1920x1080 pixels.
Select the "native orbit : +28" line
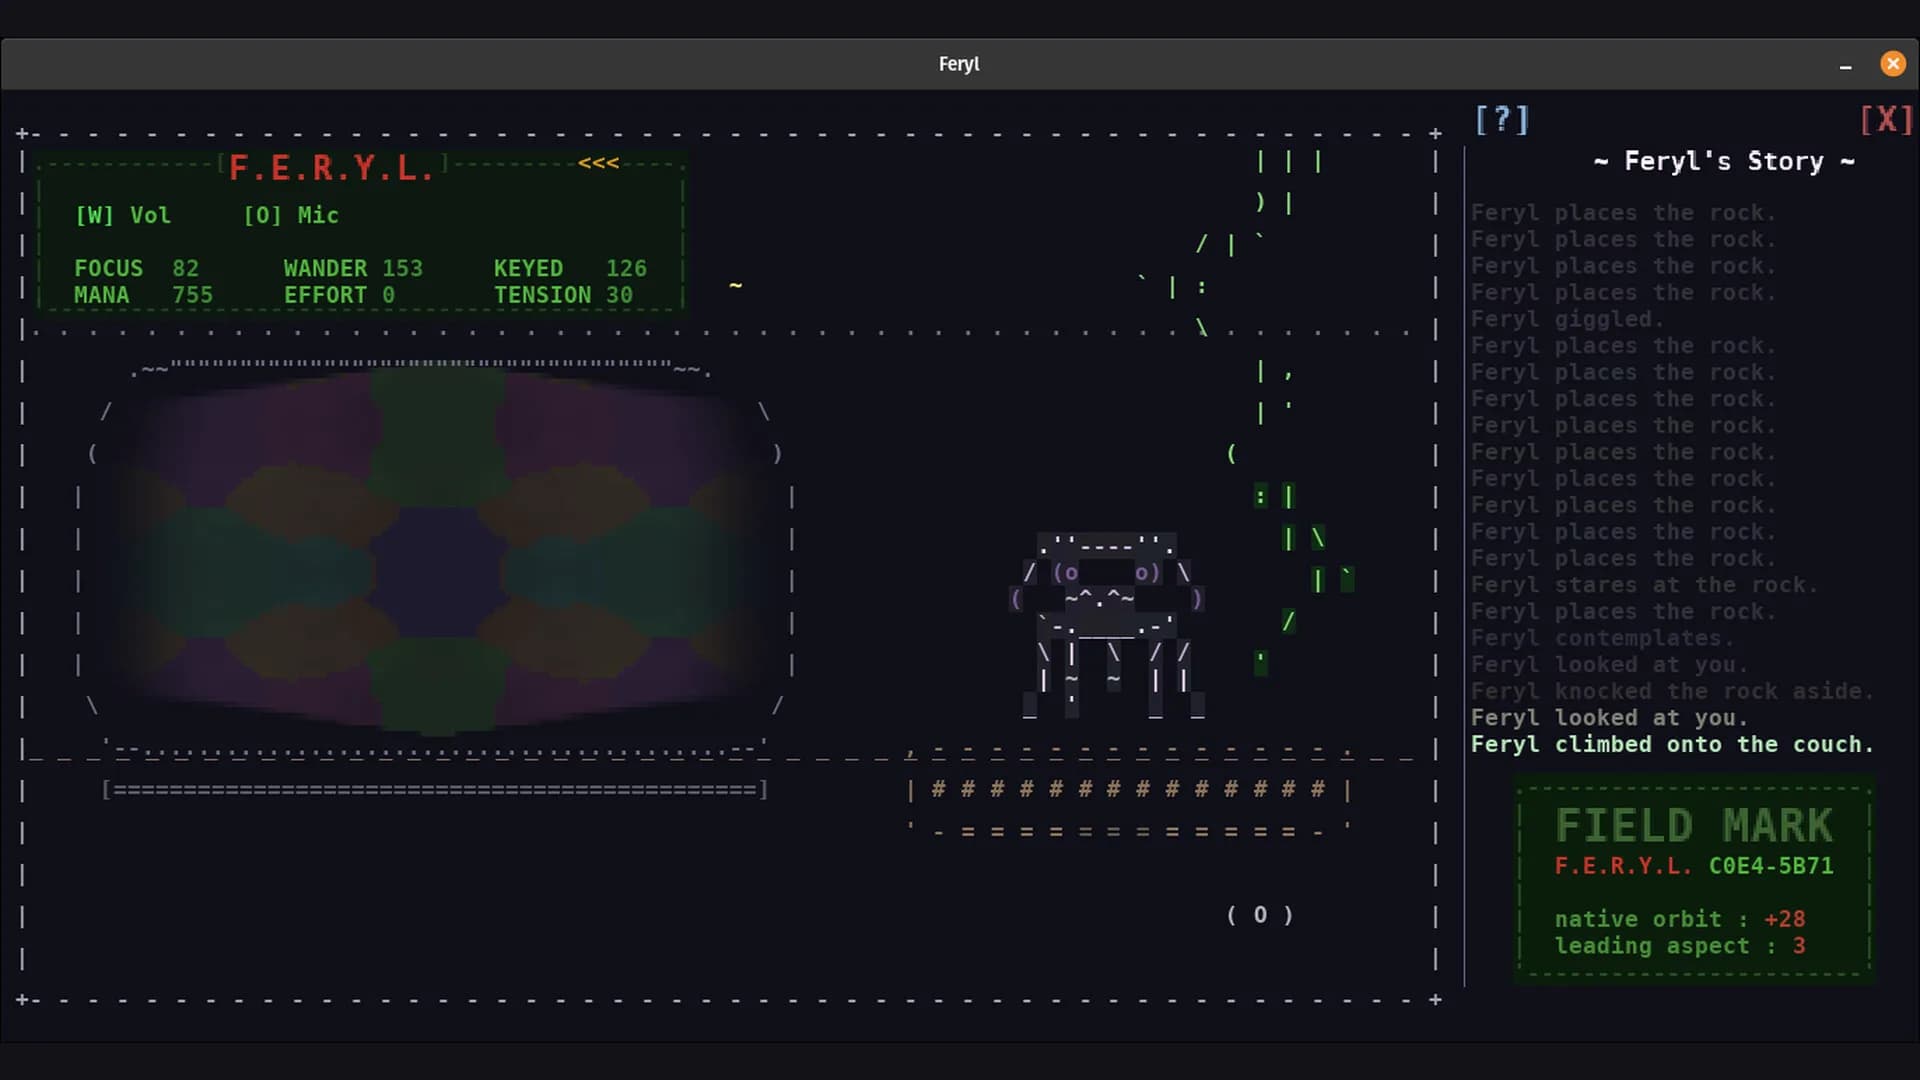[1680, 919]
